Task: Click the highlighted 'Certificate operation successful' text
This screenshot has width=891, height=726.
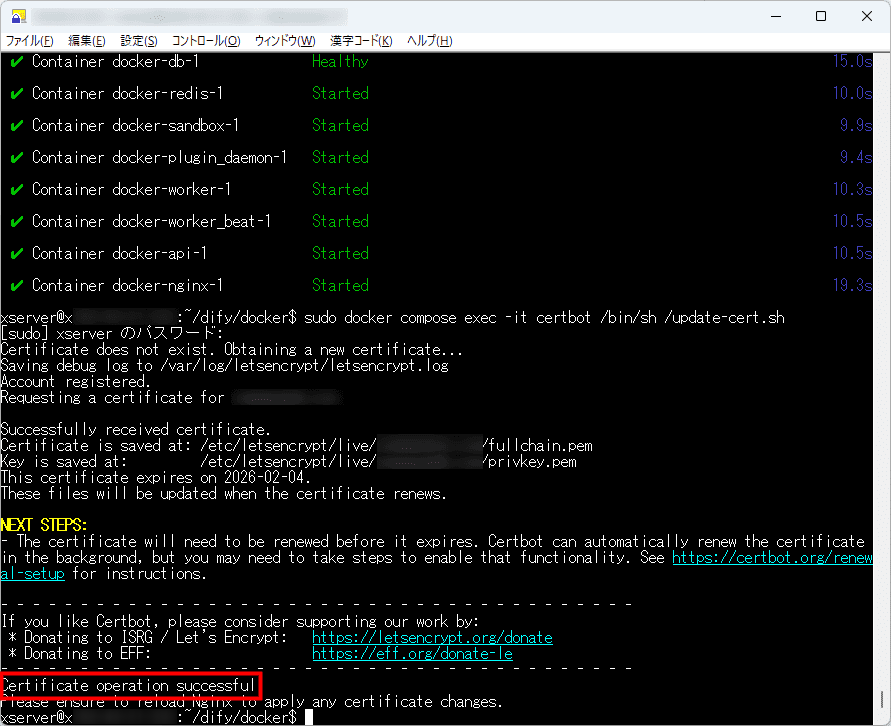Action: pos(129,685)
